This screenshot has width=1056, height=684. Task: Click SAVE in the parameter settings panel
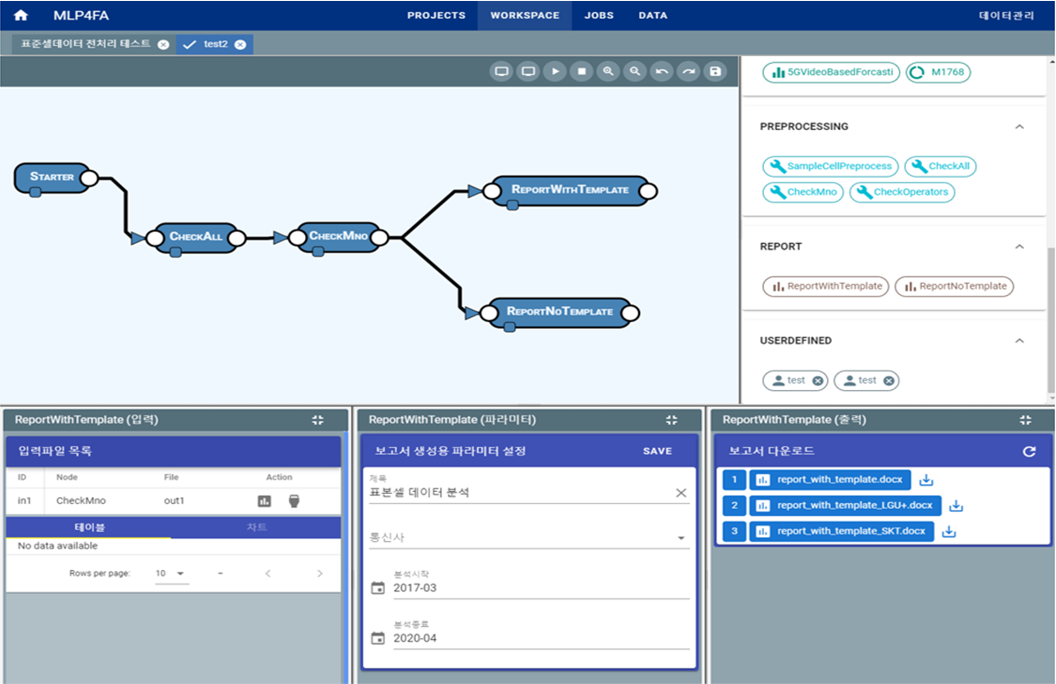[657, 451]
